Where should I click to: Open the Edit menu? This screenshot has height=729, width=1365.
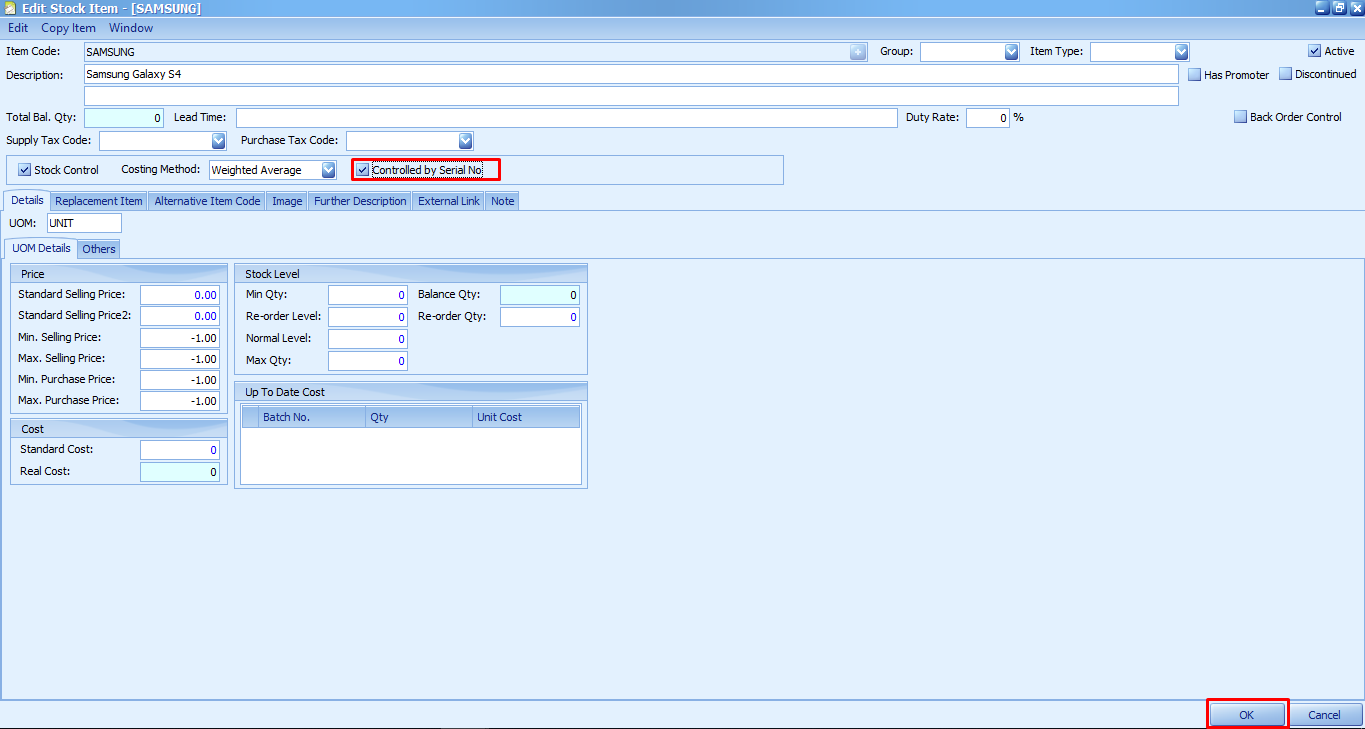tap(18, 28)
